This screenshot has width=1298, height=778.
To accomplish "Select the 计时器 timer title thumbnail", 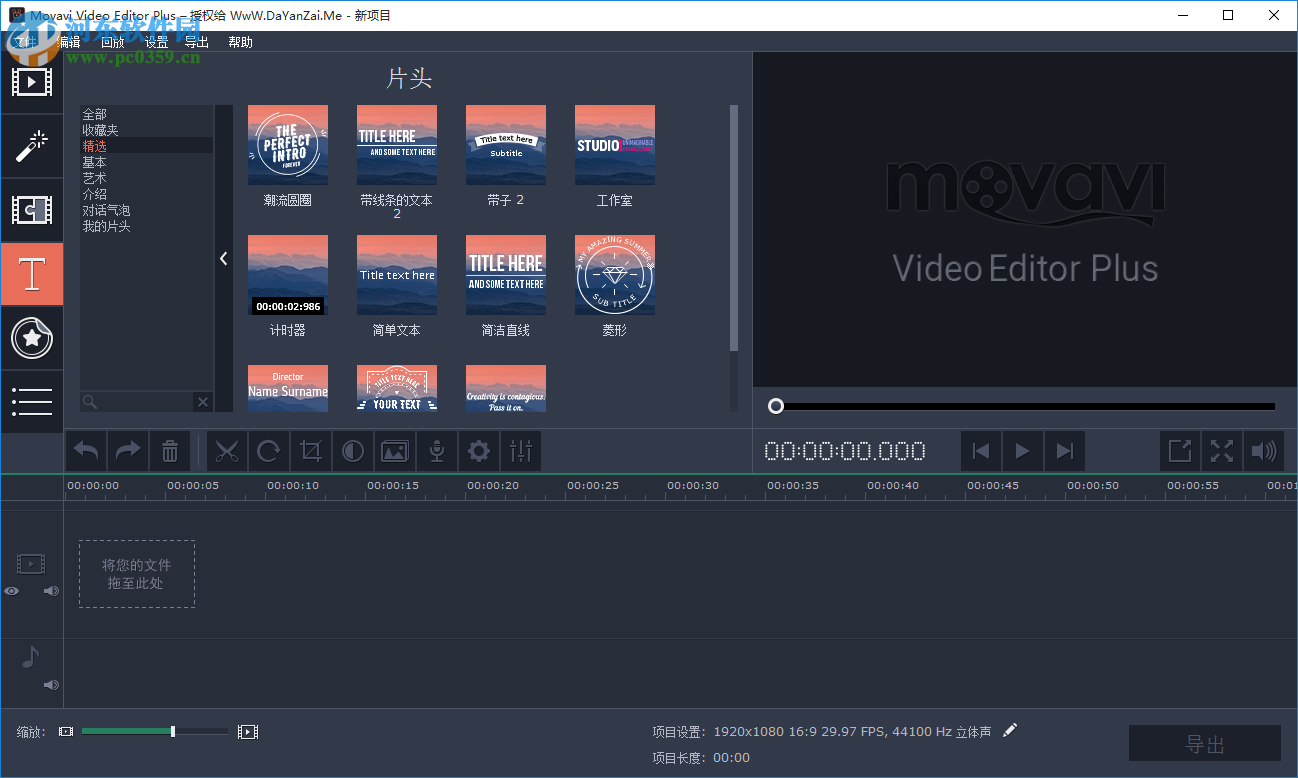I will pyautogui.click(x=287, y=275).
